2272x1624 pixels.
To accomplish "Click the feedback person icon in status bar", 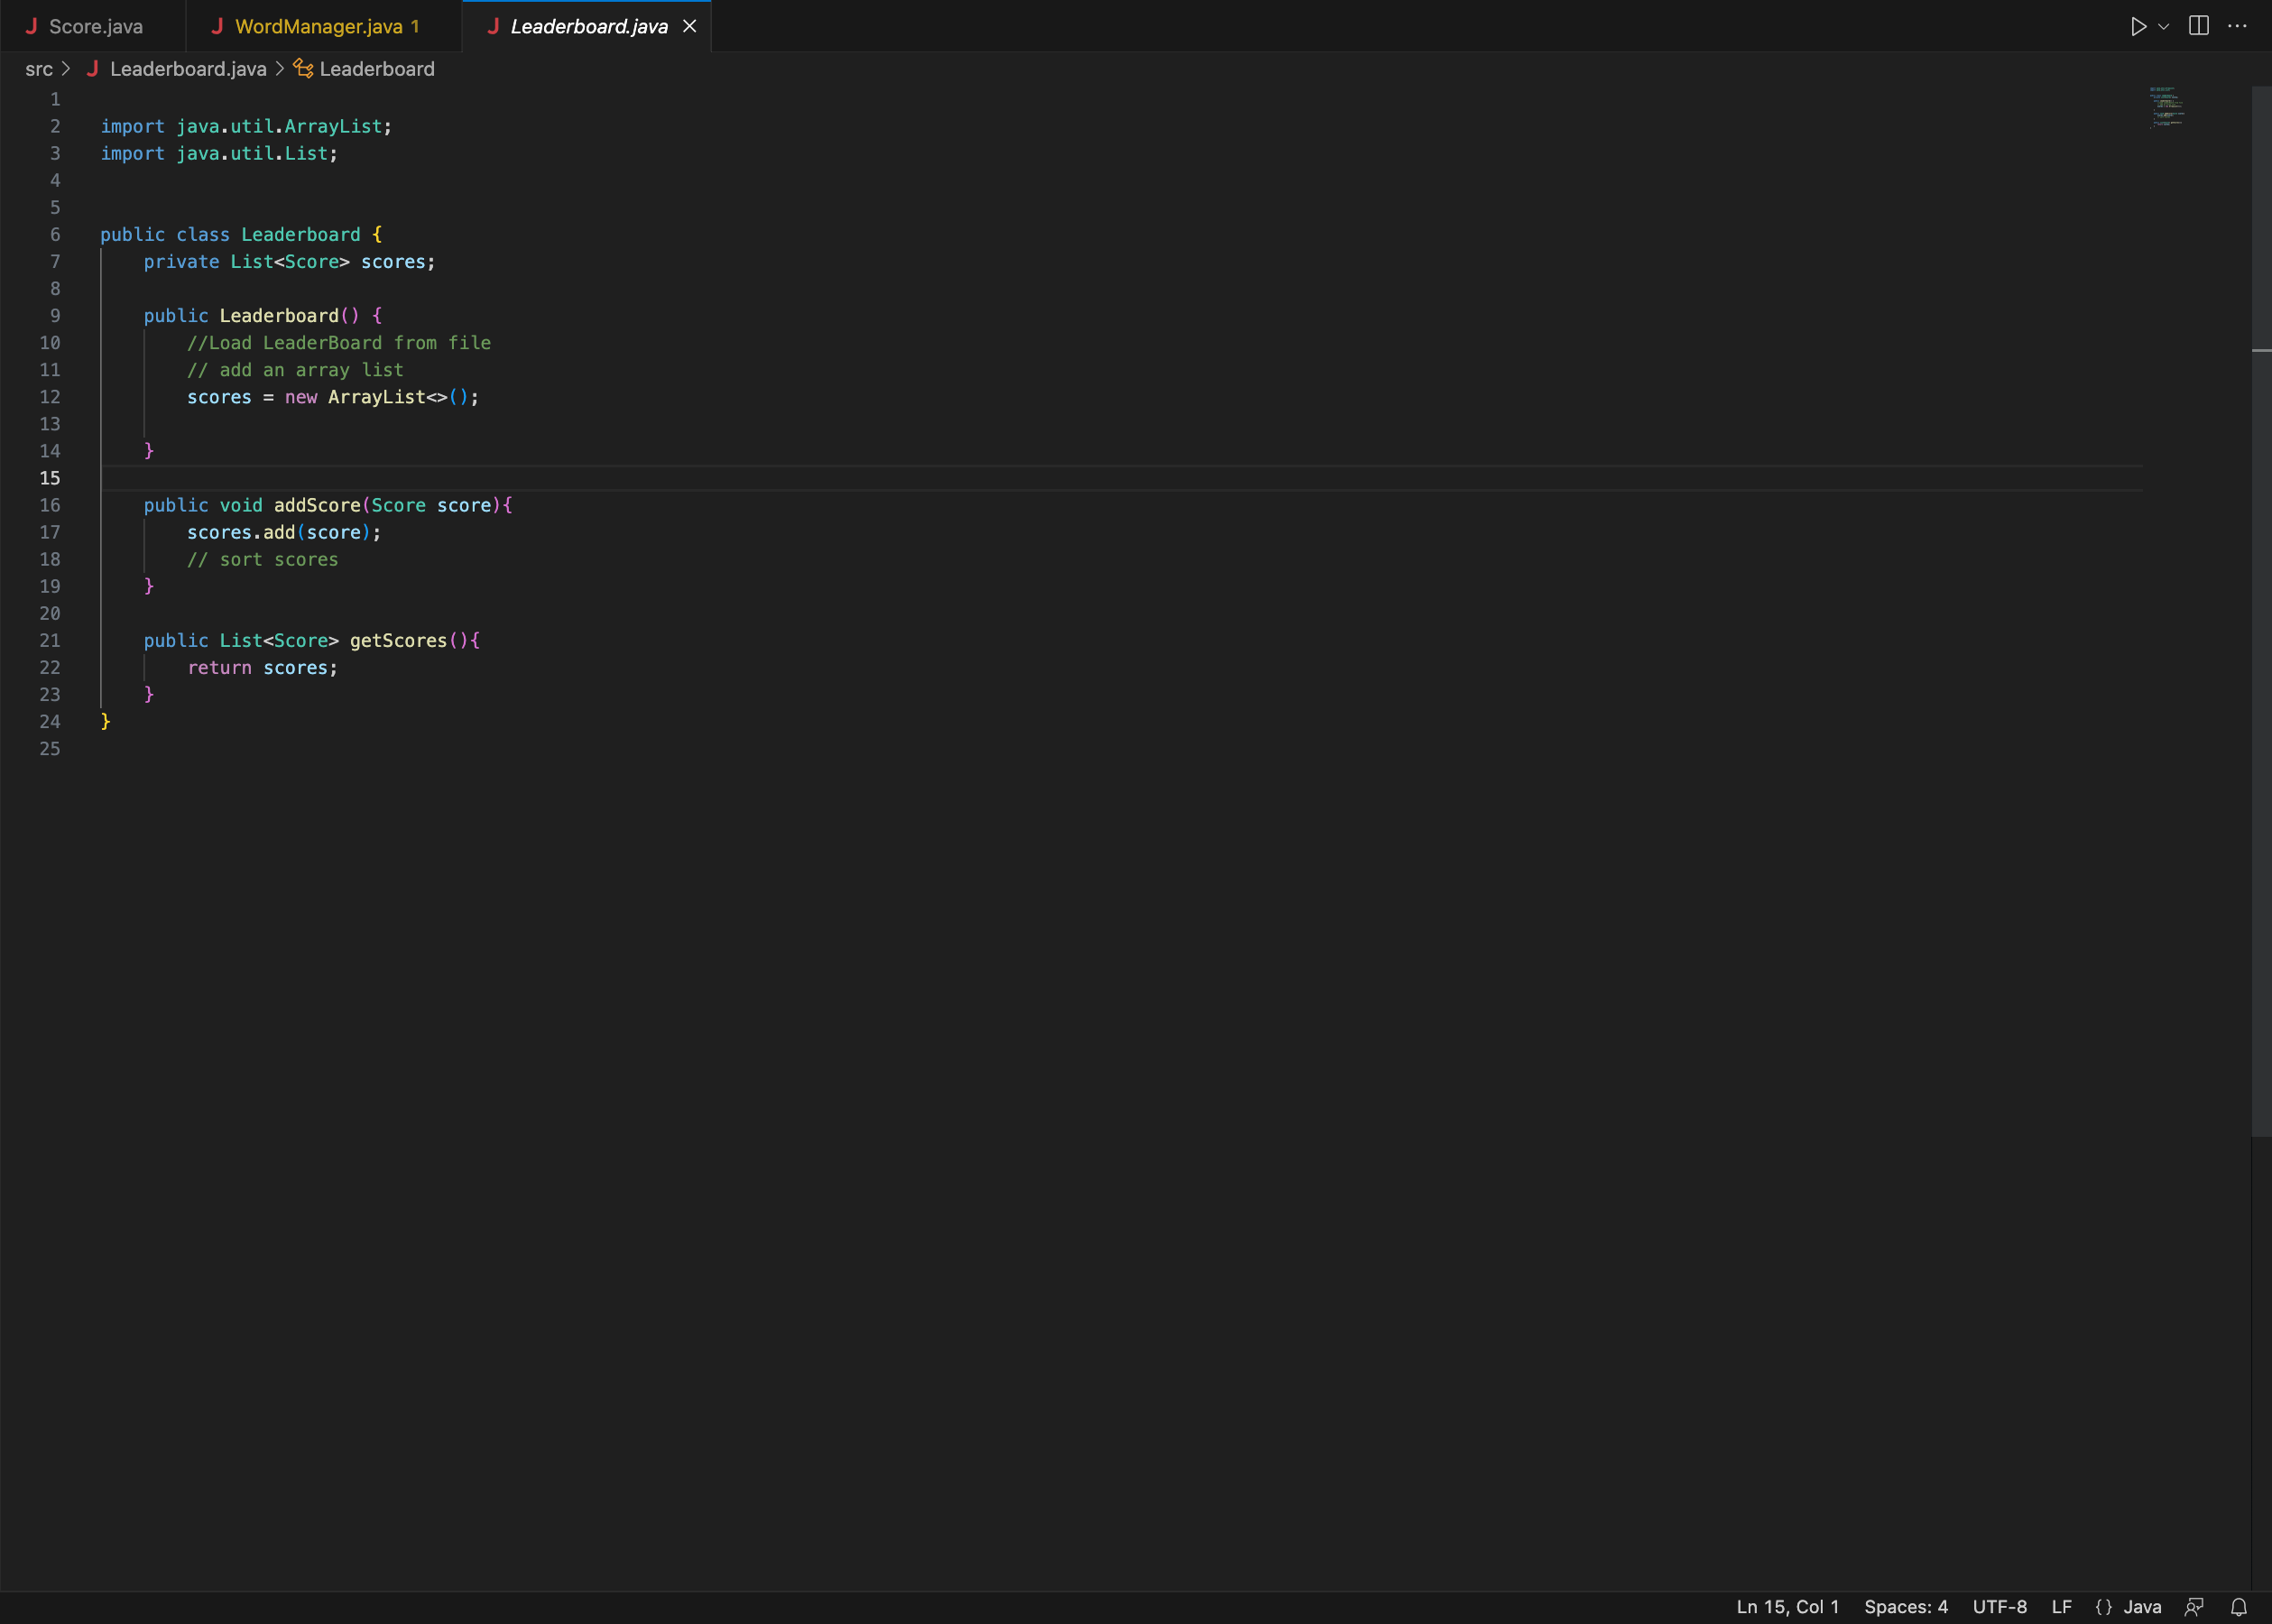I will (2194, 1607).
